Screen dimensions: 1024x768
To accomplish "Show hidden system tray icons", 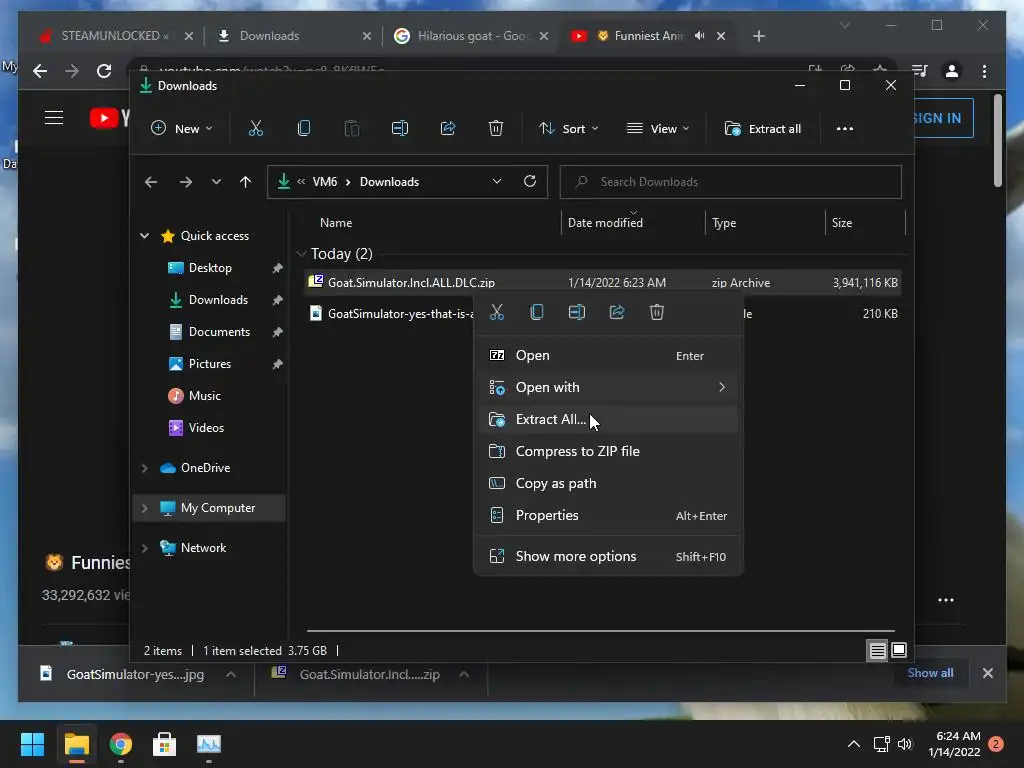I will click(x=854, y=744).
